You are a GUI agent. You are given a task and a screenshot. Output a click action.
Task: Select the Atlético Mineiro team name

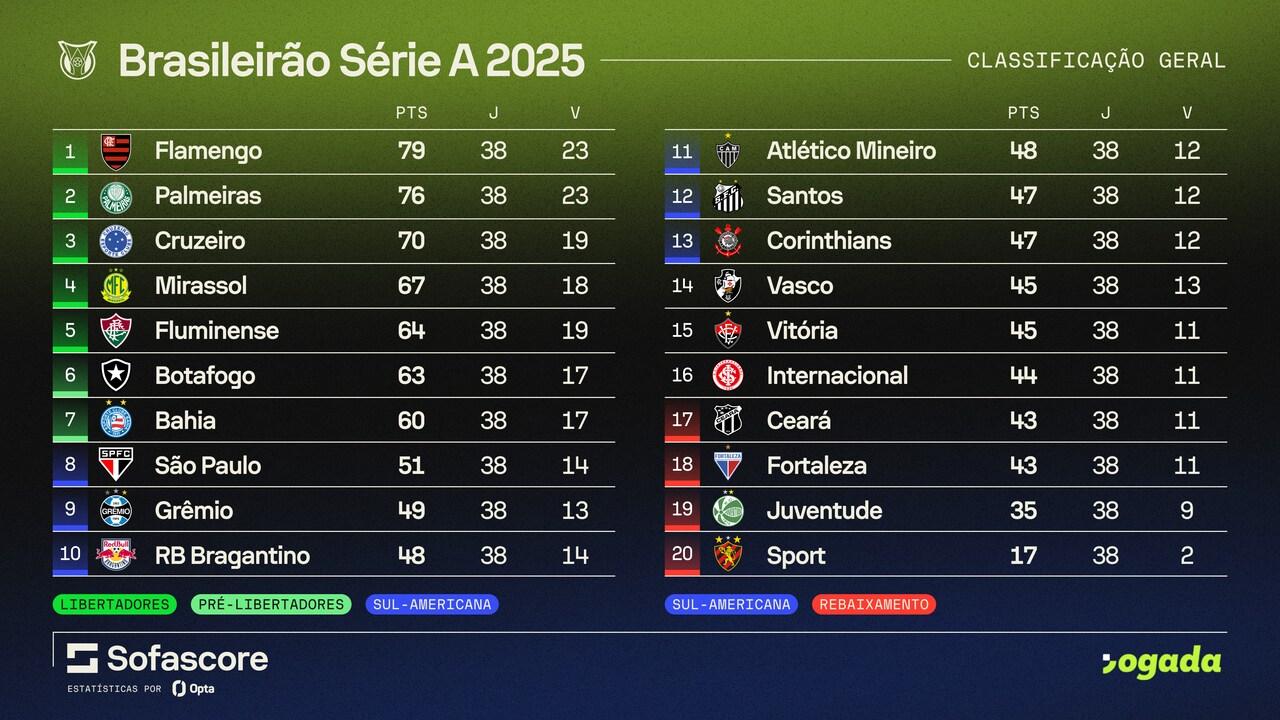[x=851, y=151]
